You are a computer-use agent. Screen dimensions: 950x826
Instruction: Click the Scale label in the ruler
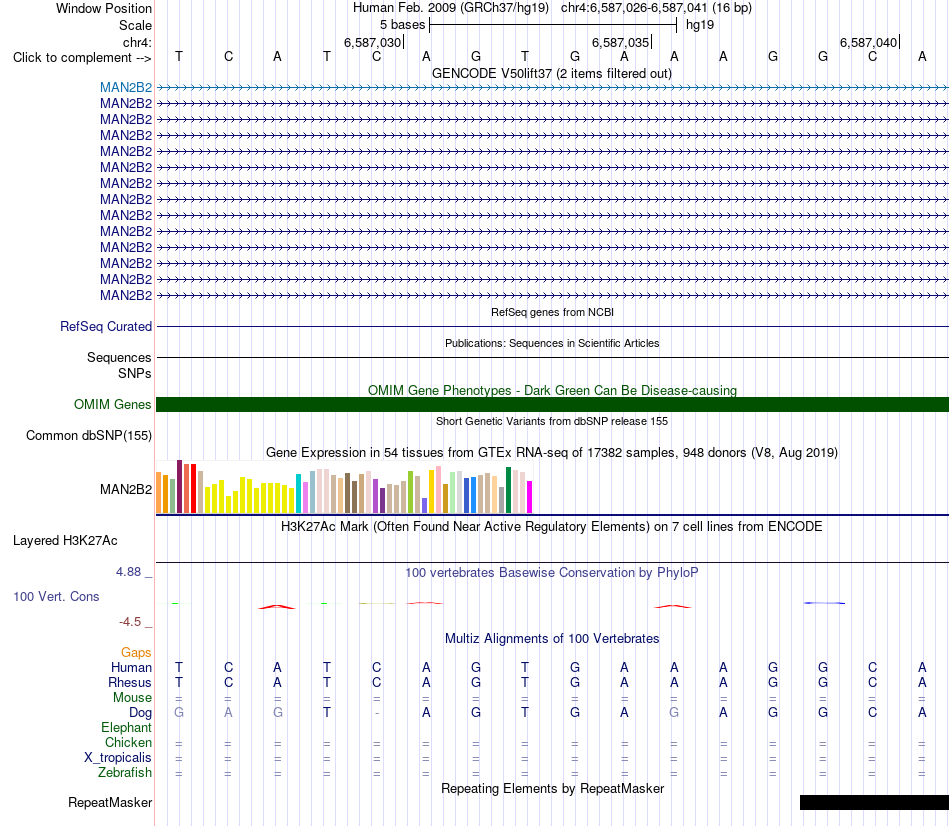135,25
